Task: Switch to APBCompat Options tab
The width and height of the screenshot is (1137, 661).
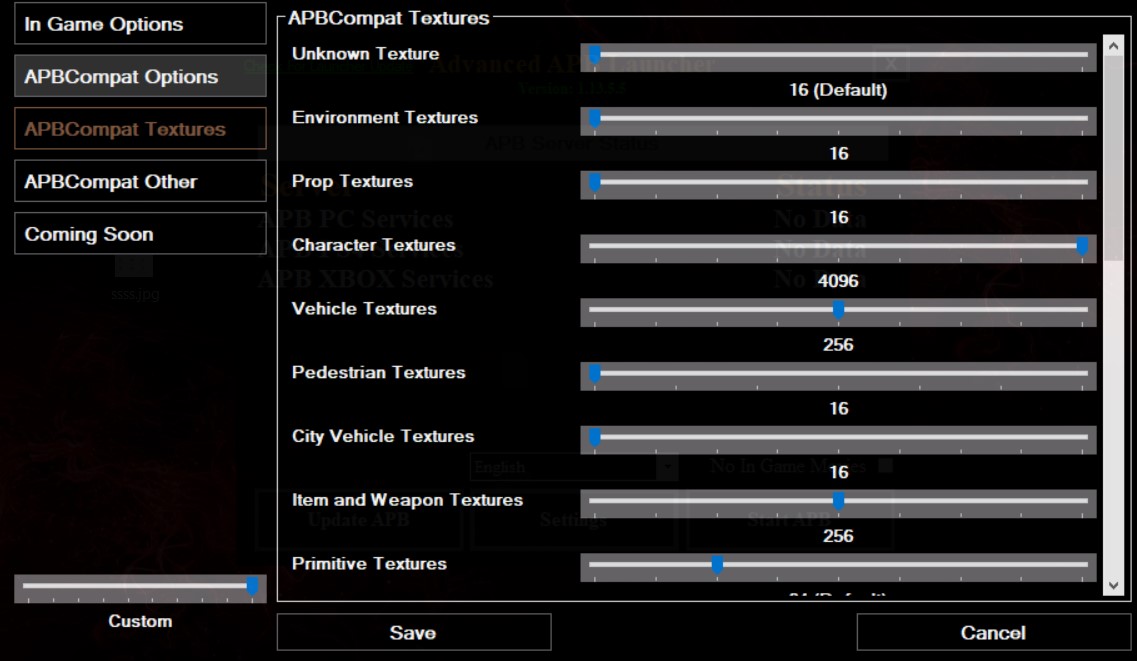Action: [x=140, y=76]
